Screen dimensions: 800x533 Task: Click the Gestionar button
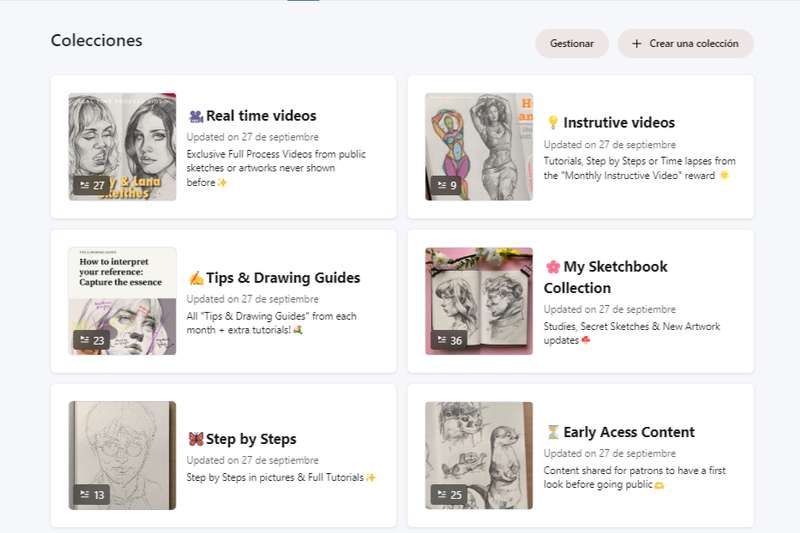[571, 43]
